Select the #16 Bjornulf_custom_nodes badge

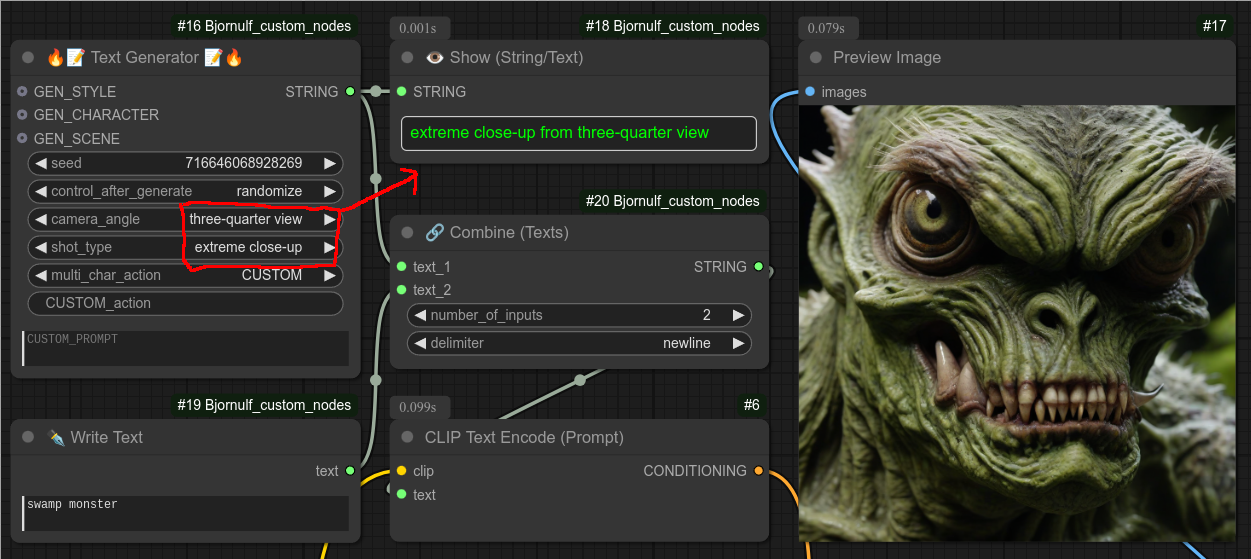pos(264,26)
